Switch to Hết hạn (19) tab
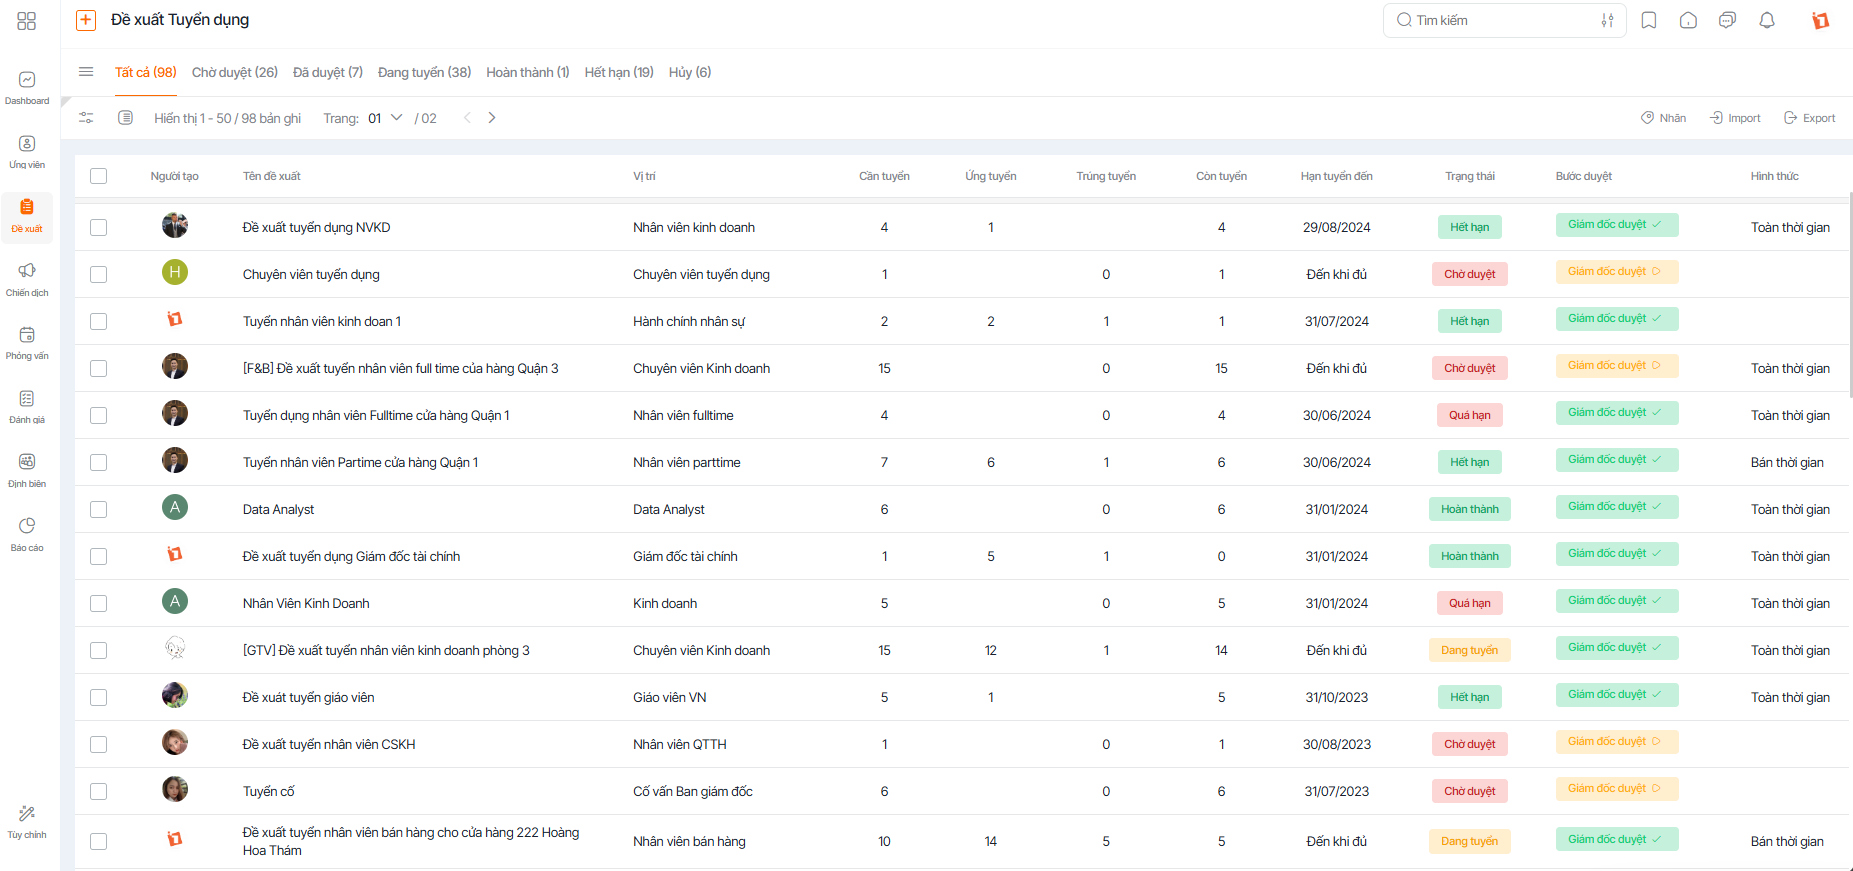 (x=619, y=72)
